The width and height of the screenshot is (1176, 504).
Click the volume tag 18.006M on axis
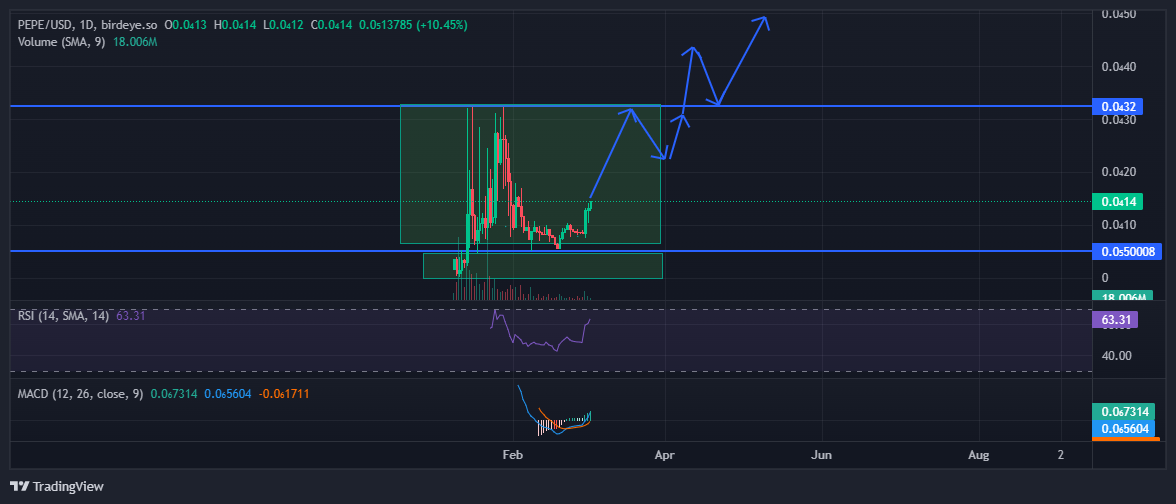point(1121,298)
